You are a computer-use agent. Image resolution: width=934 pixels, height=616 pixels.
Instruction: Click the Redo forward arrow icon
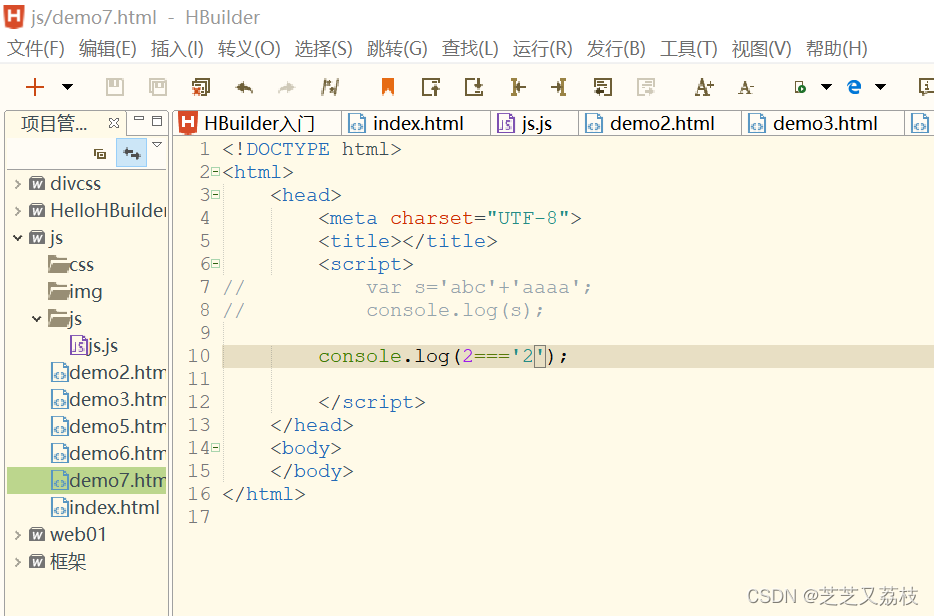(287, 88)
